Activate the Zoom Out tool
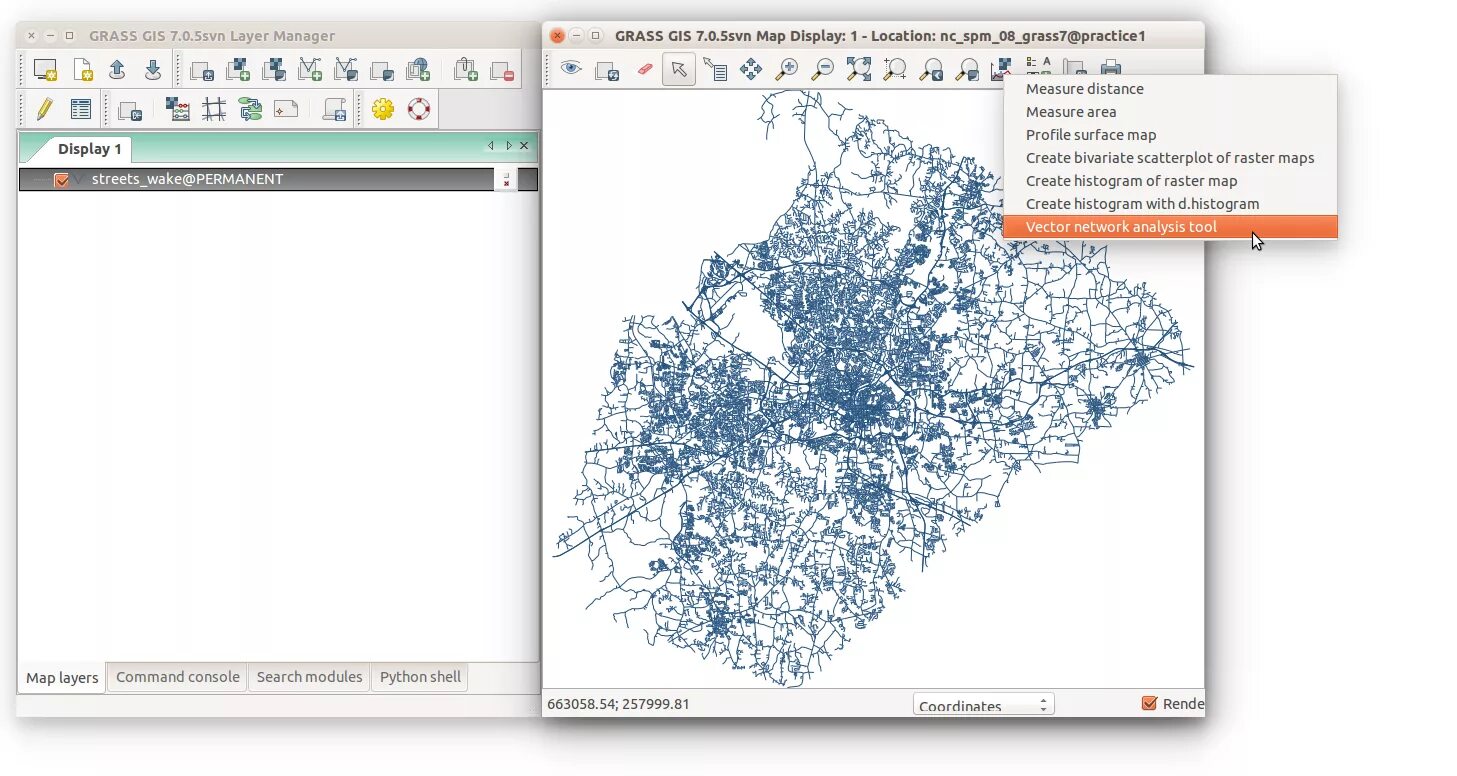The image size is (1457, 776). pos(823,68)
